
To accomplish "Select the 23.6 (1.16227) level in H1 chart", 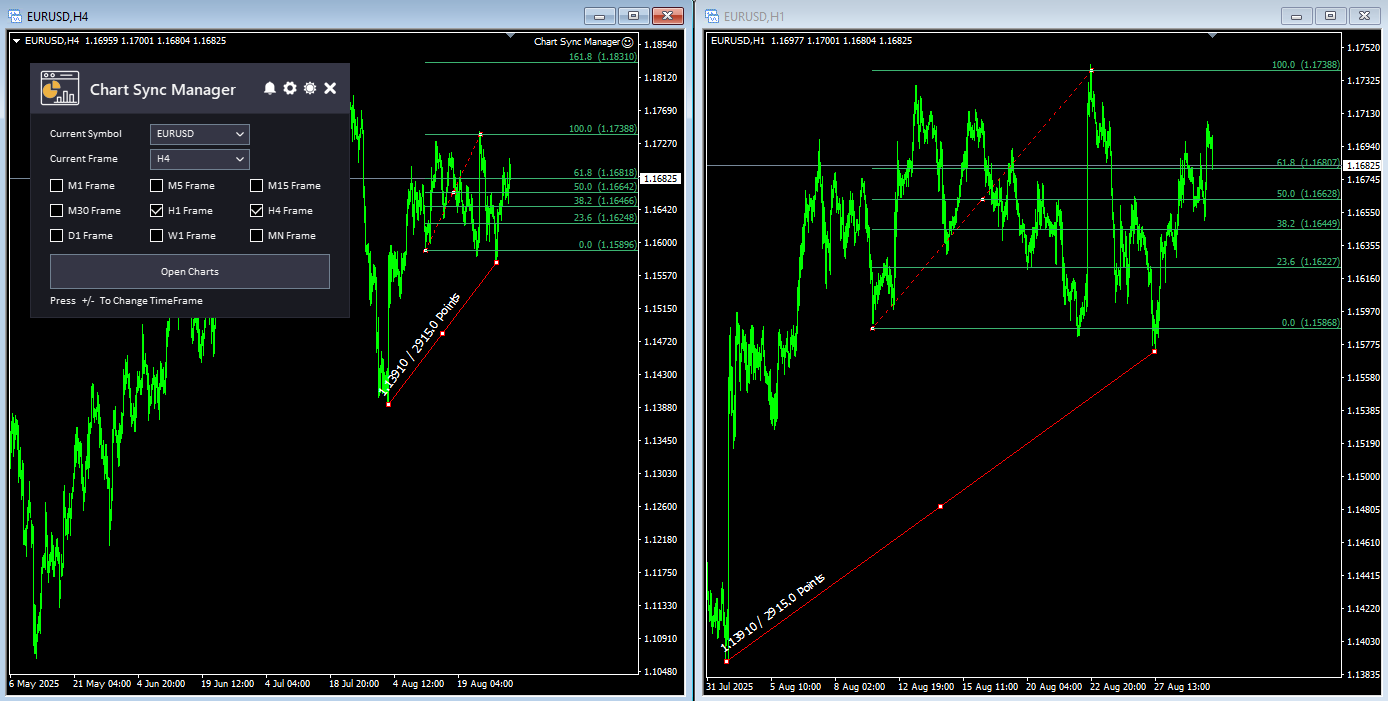I will click(1308, 262).
